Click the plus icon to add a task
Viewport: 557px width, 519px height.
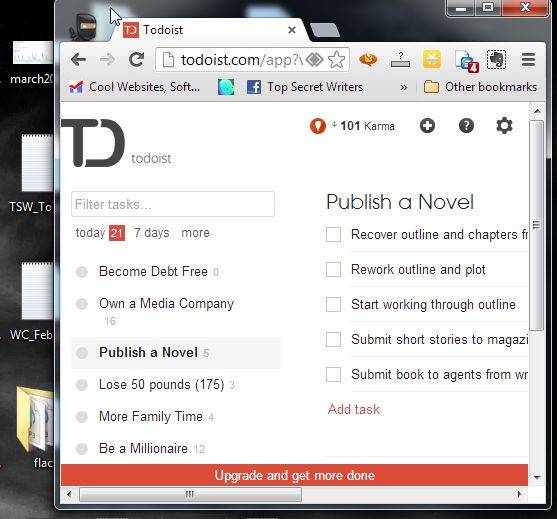[427, 126]
